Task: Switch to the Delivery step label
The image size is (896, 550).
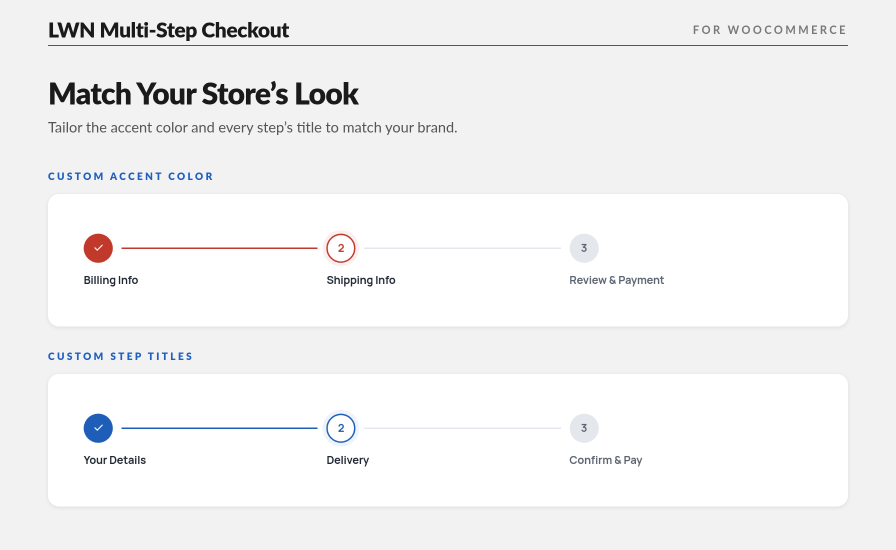Action: pyautogui.click(x=347, y=460)
